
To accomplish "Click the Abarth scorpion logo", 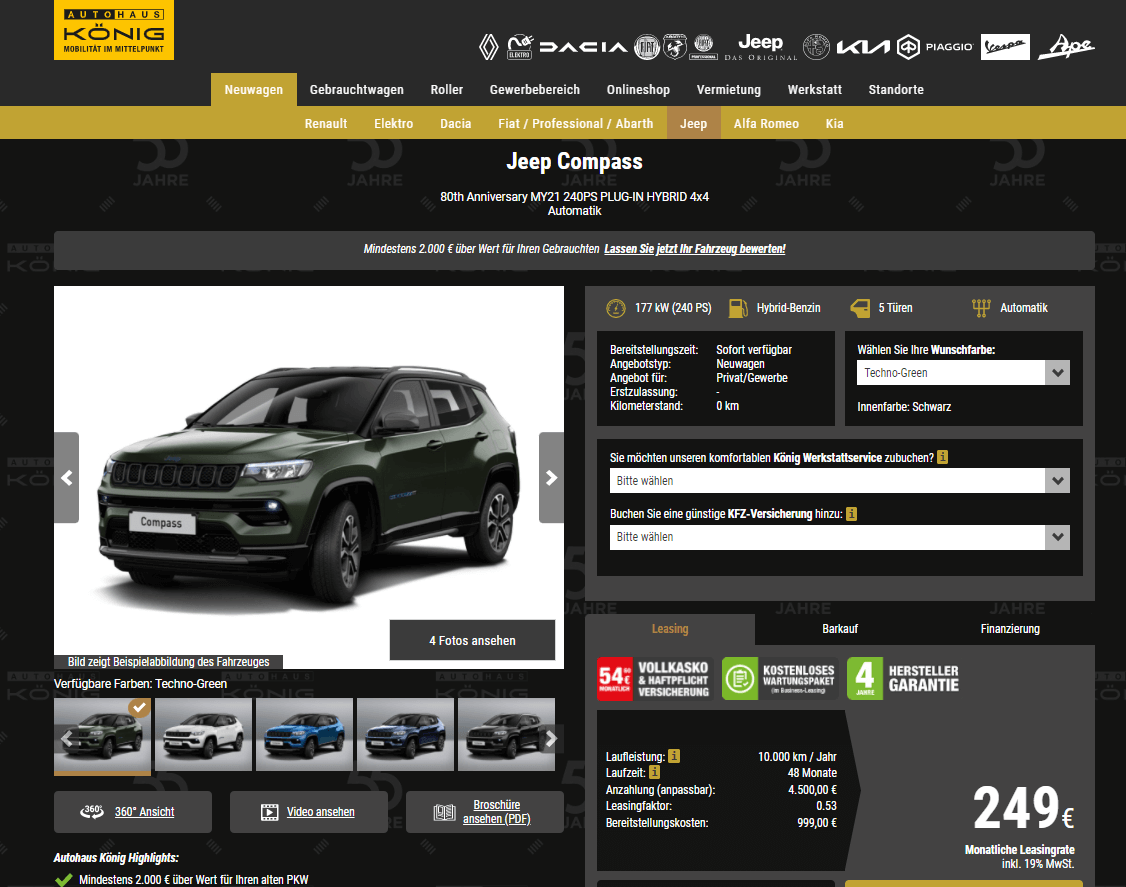I will [674, 47].
